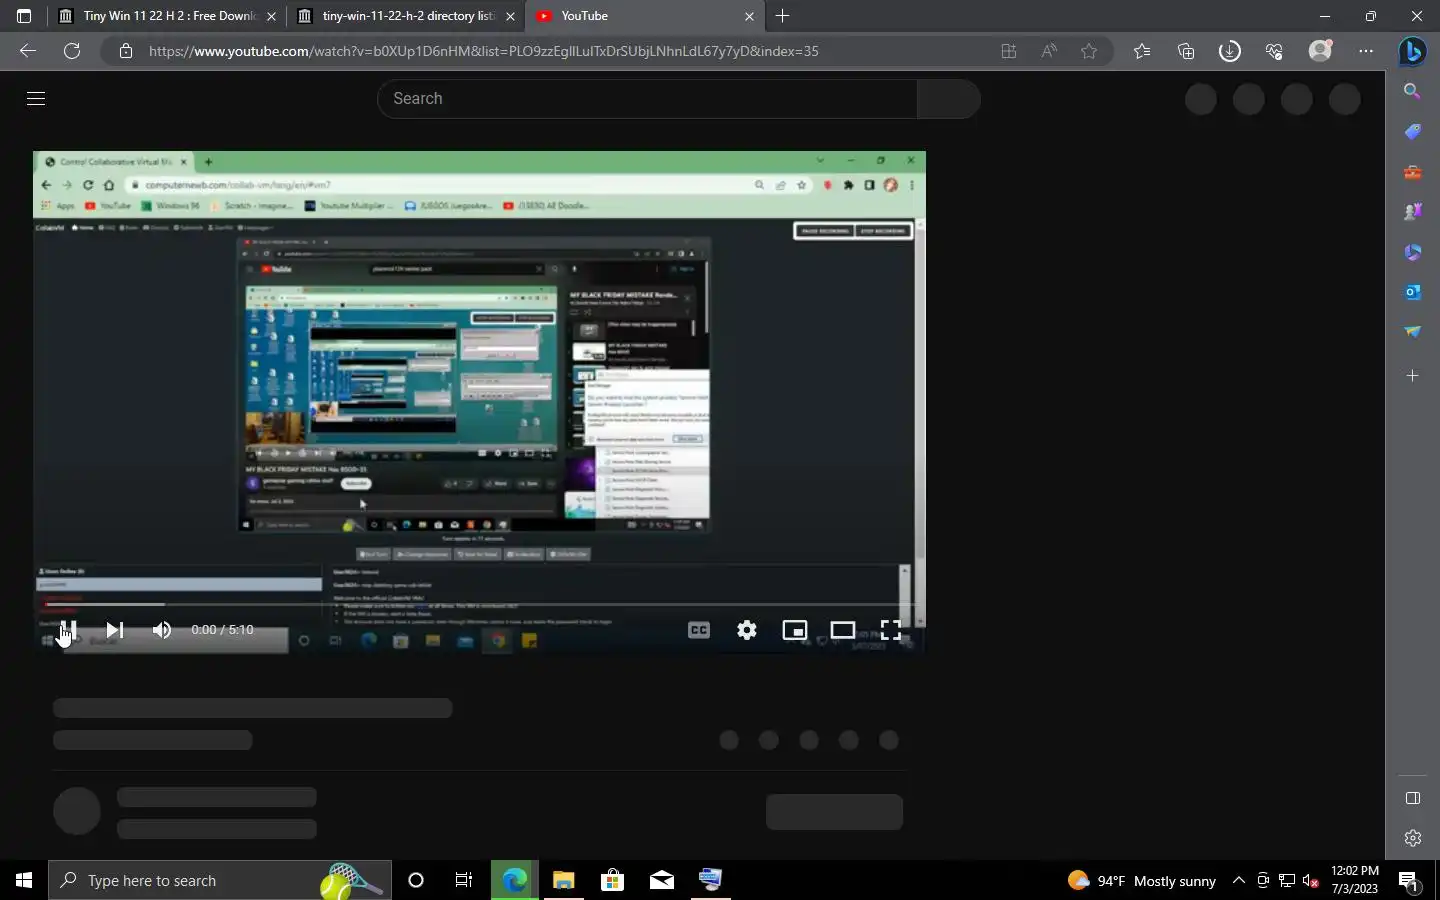The width and height of the screenshot is (1440, 900).
Task: Open sidebar Tools briefcase
Action: tap(1412, 172)
